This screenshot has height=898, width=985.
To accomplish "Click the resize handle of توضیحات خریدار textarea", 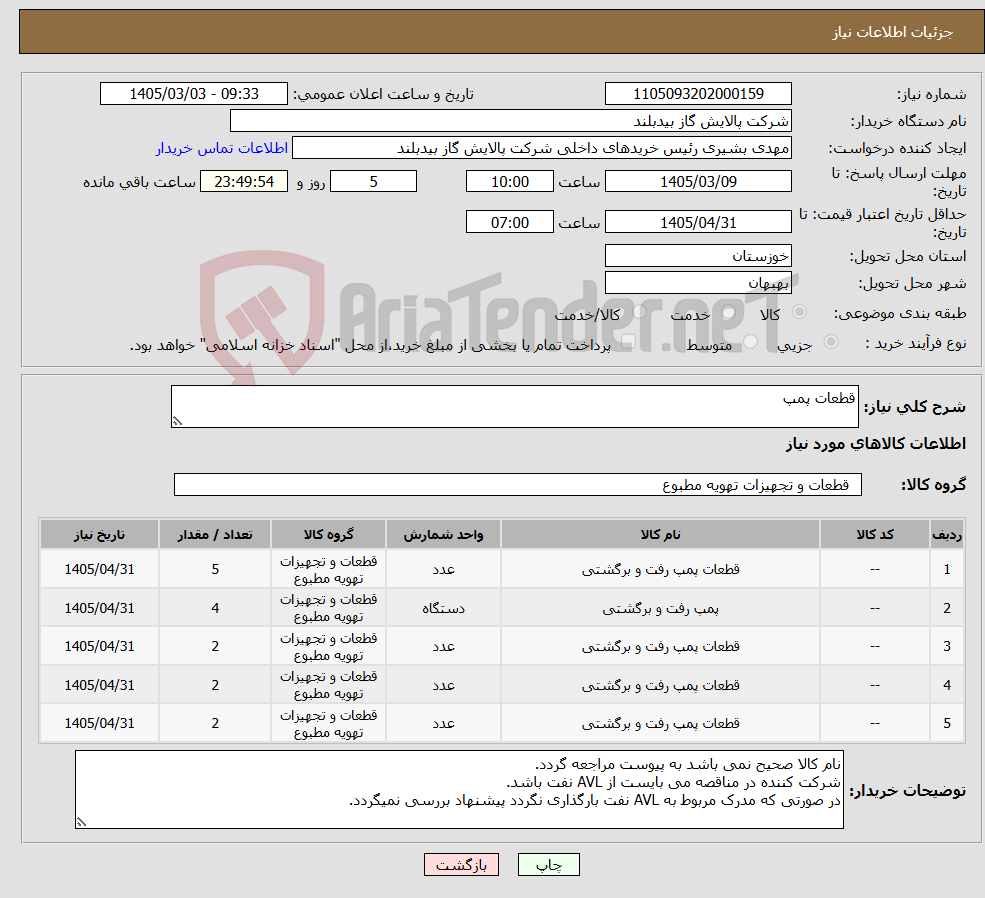I will pyautogui.click(x=81, y=822).
